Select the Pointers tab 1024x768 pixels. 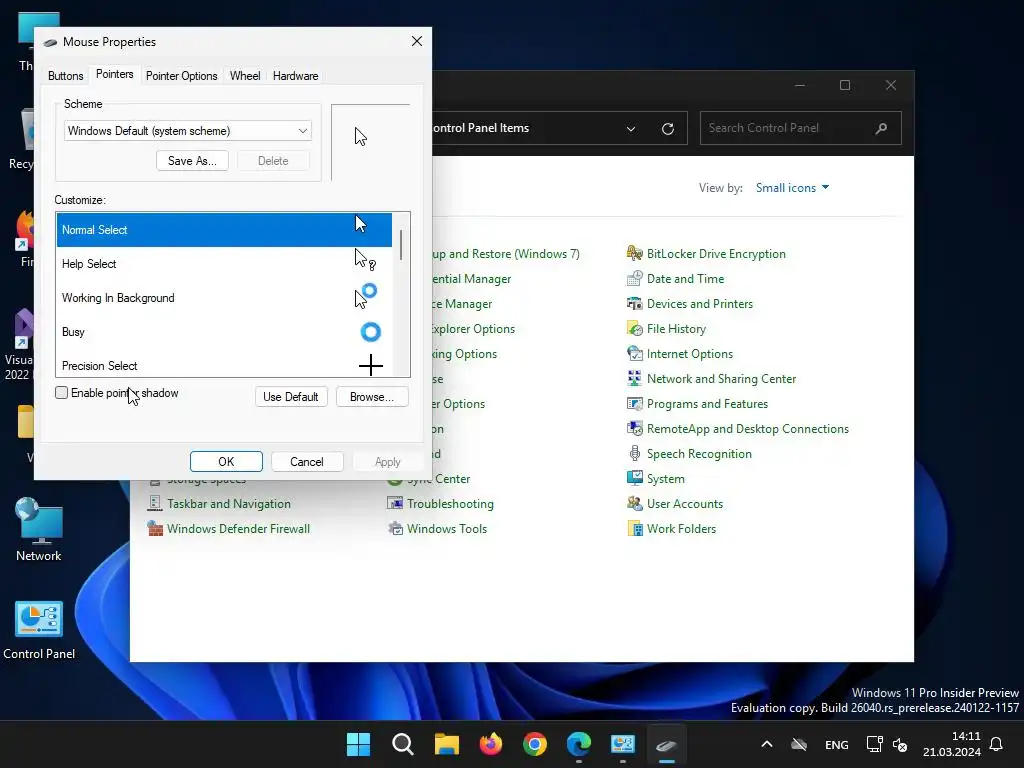[x=114, y=74]
